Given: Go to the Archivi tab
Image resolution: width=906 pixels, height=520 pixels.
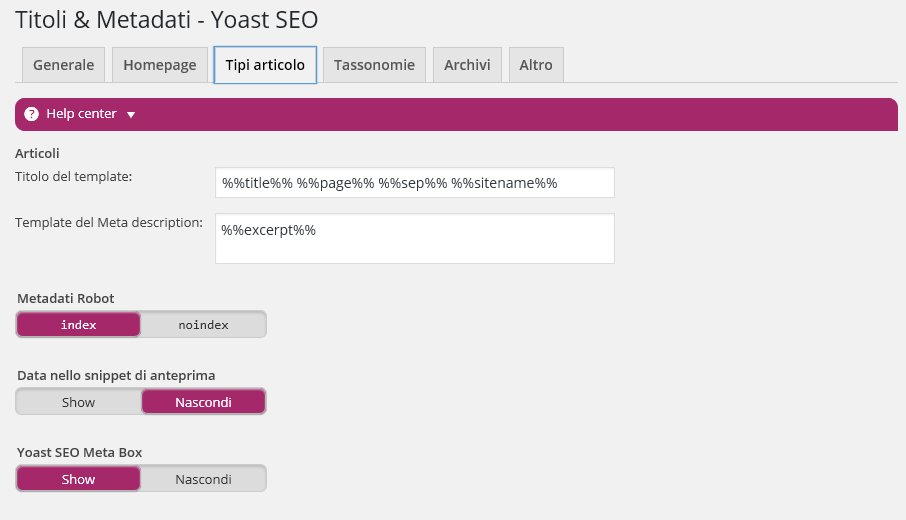Looking at the screenshot, I should point(467,65).
